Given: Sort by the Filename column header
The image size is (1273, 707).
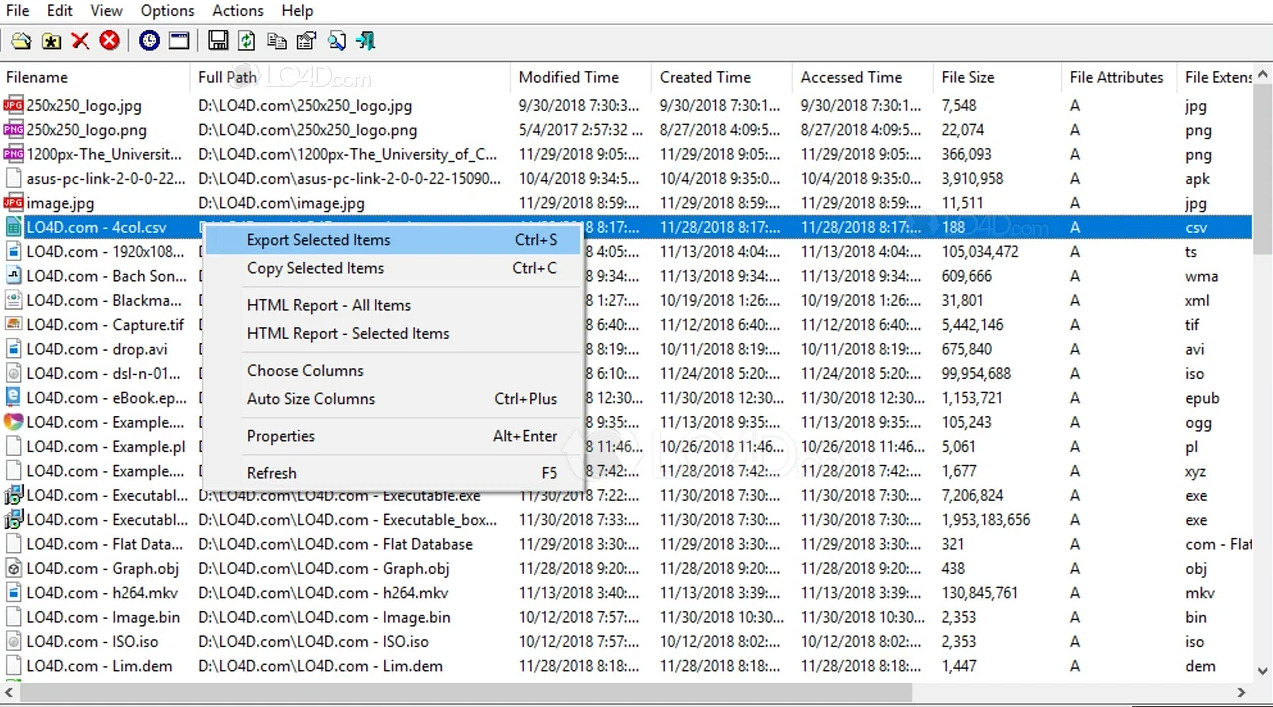Looking at the screenshot, I should (95, 77).
